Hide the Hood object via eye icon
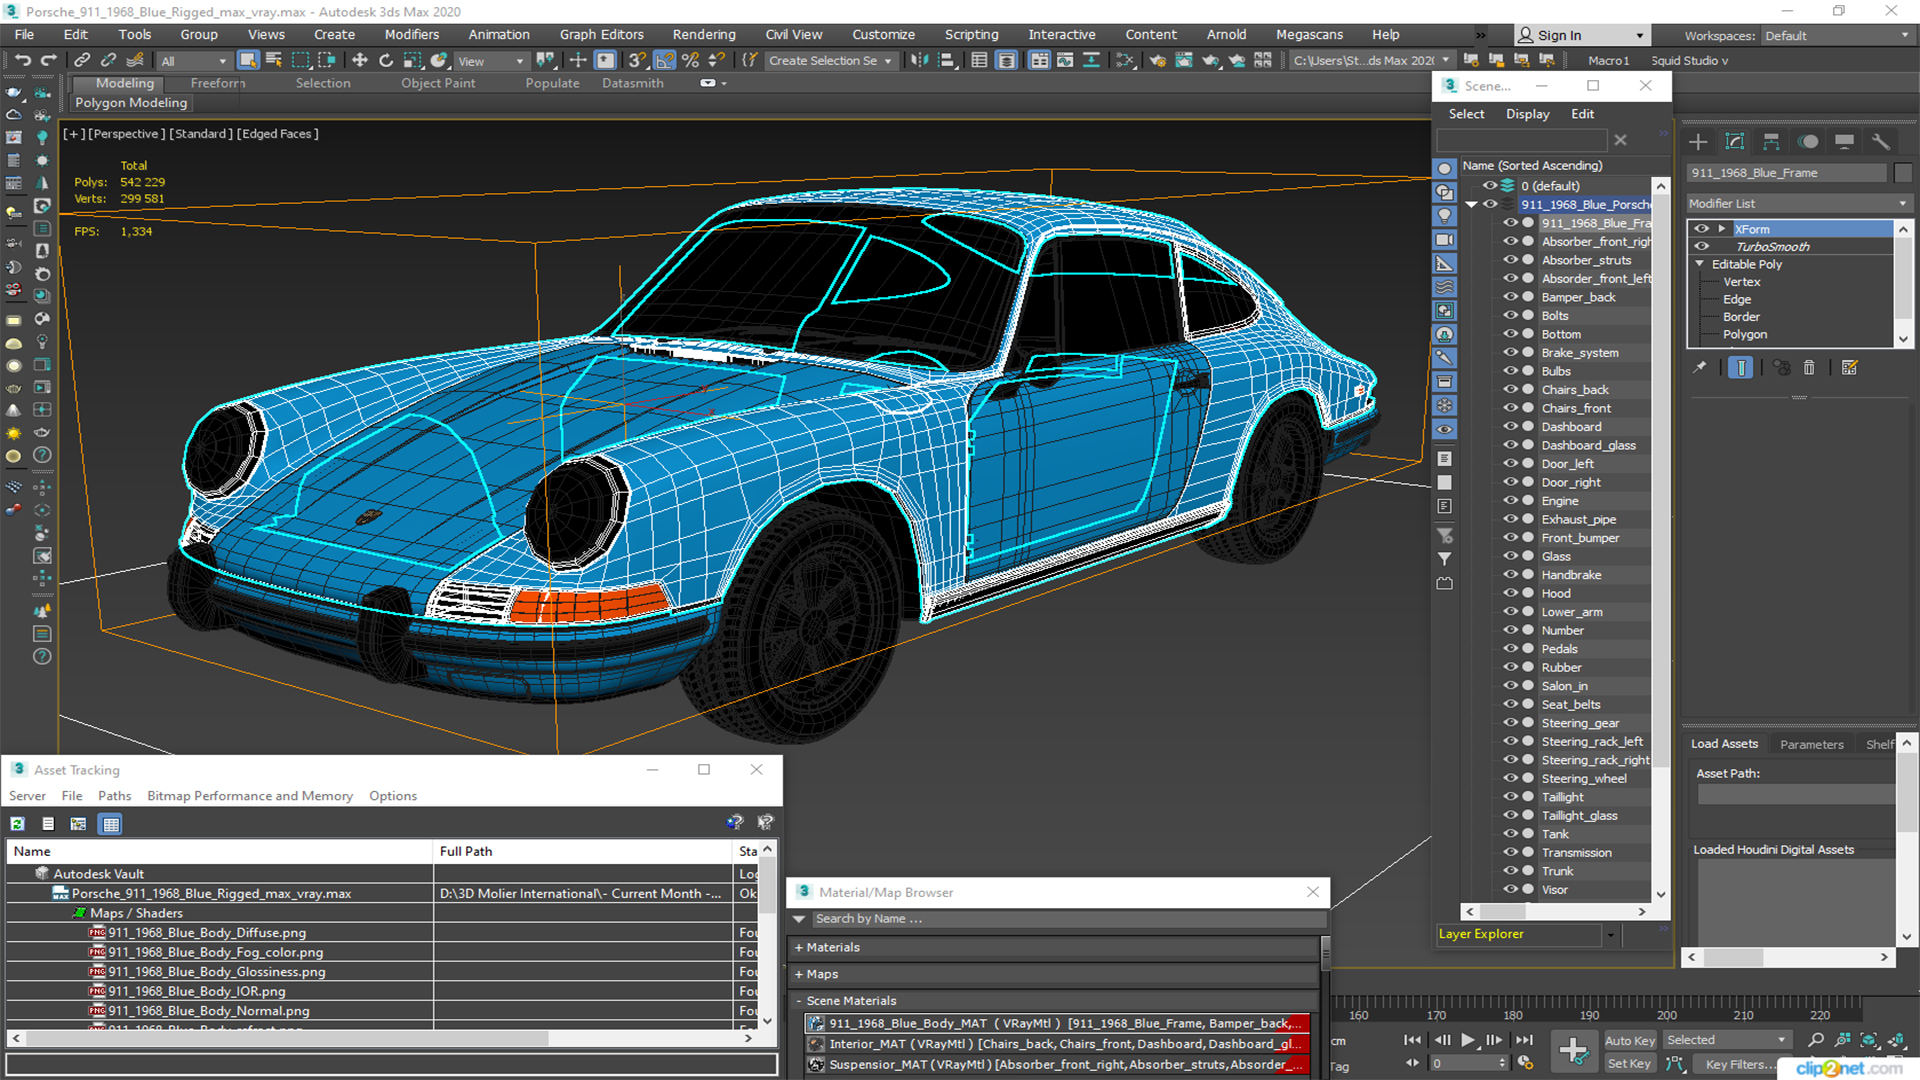Screen dimensions: 1920x1080 tap(1510, 593)
